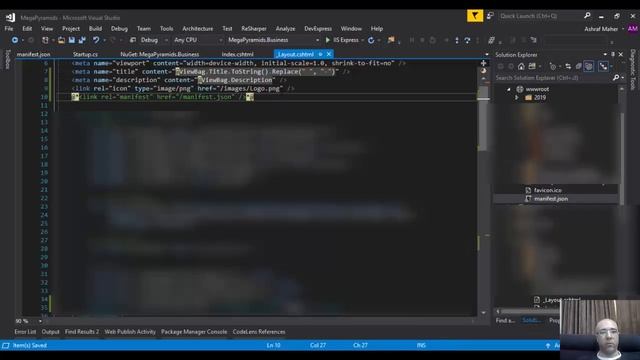Close the _Layout.cshtml tab

(x=329, y=54)
